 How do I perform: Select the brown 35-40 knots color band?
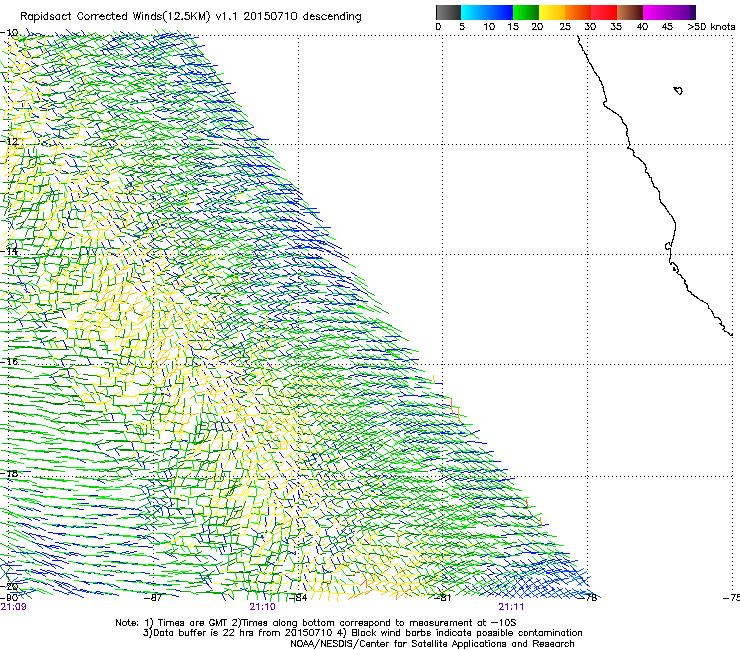coord(630,12)
